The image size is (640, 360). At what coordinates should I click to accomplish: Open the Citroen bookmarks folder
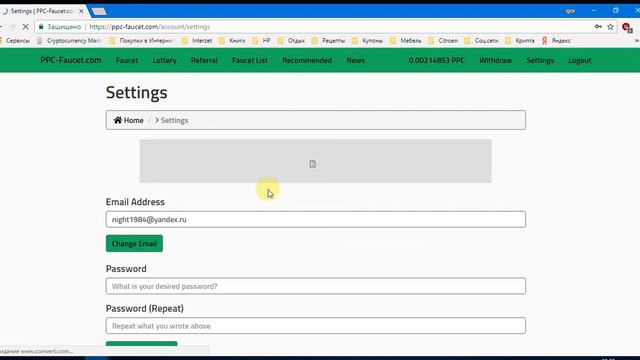coord(443,41)
